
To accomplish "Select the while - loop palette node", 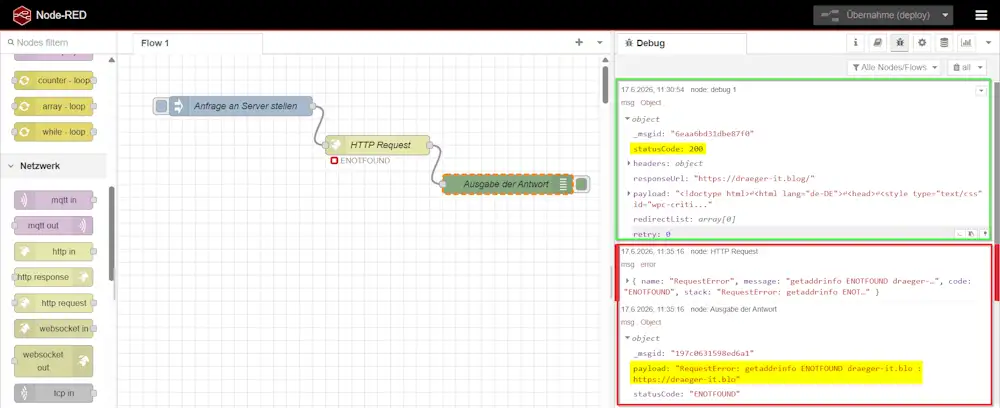I will [54, 132].
